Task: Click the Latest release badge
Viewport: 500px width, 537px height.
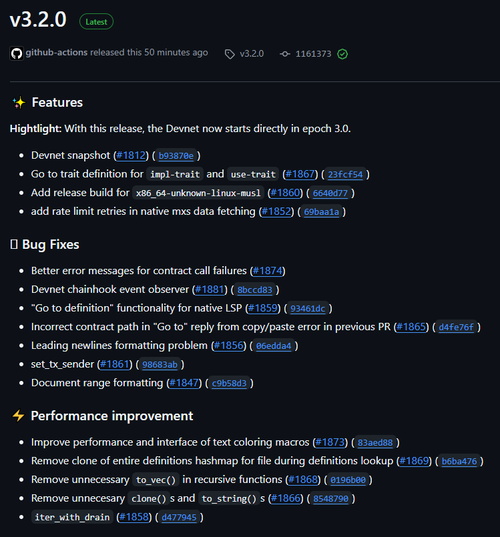Action: [x=96, y=22]
